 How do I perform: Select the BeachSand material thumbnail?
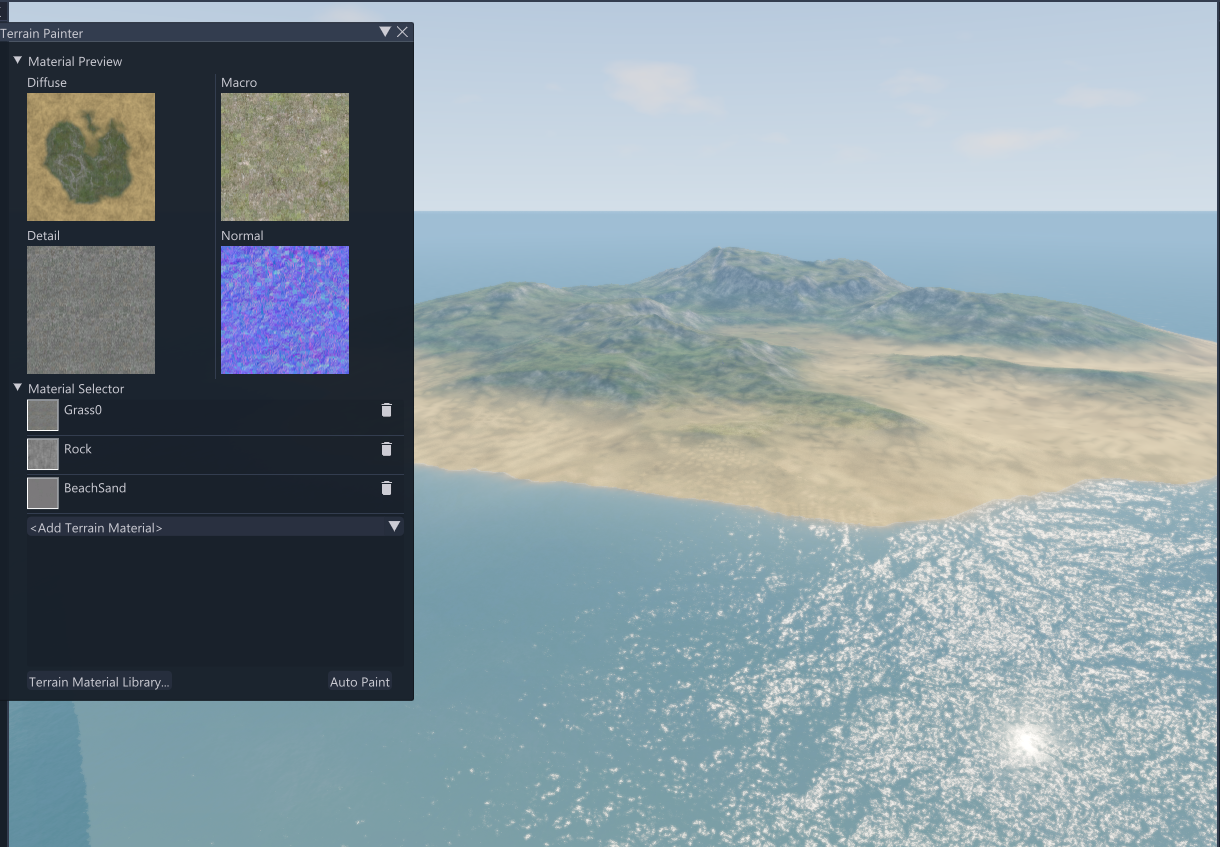43,493
